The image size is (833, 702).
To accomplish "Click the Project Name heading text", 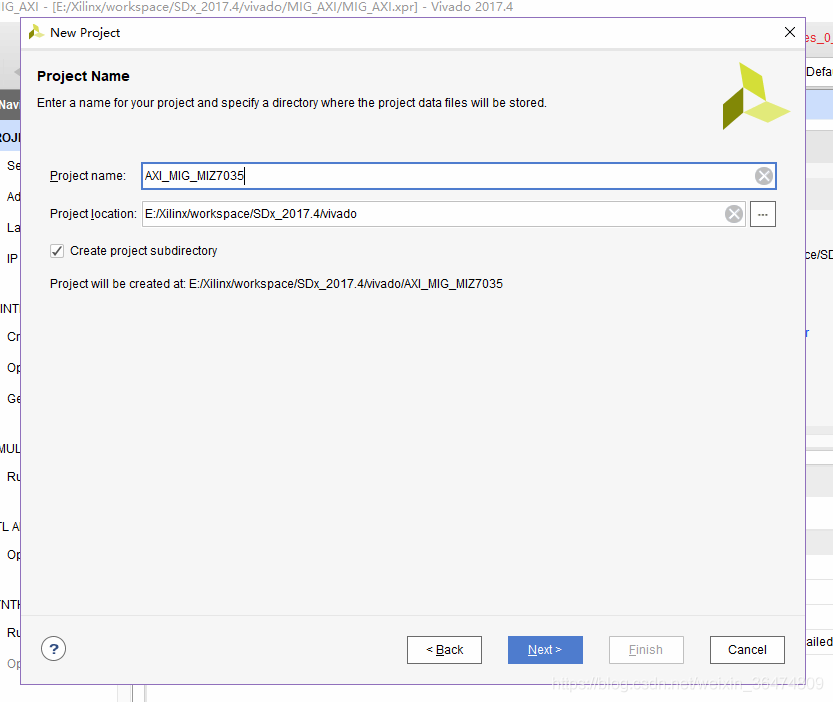I will click(x=83, y=76).
